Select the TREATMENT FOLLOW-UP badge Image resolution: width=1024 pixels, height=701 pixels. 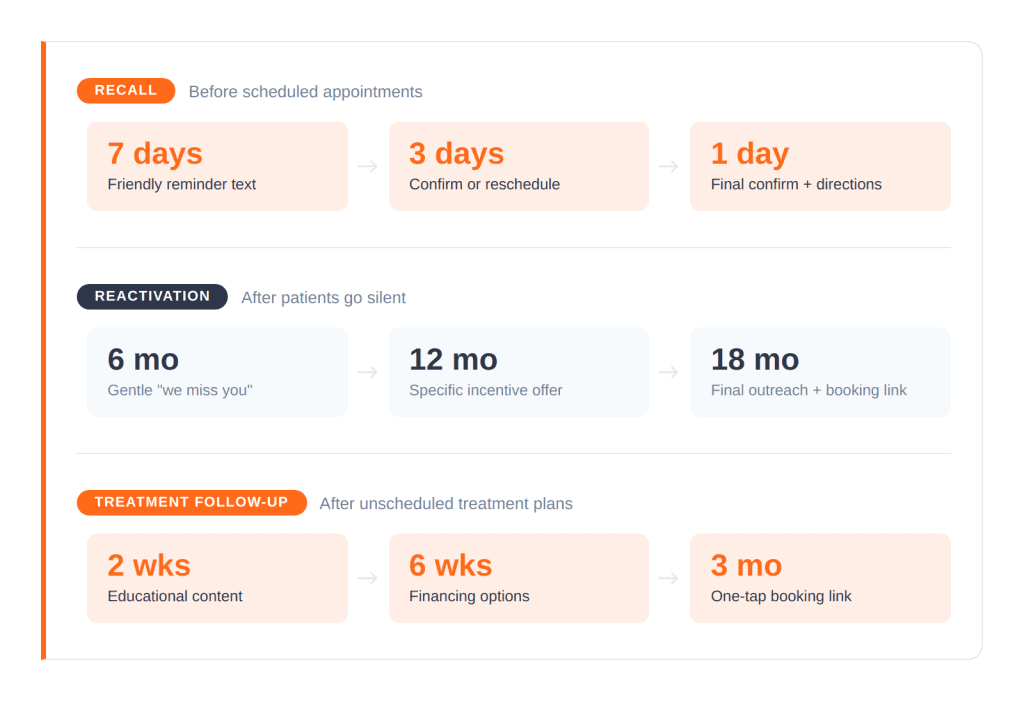[191, 503]
